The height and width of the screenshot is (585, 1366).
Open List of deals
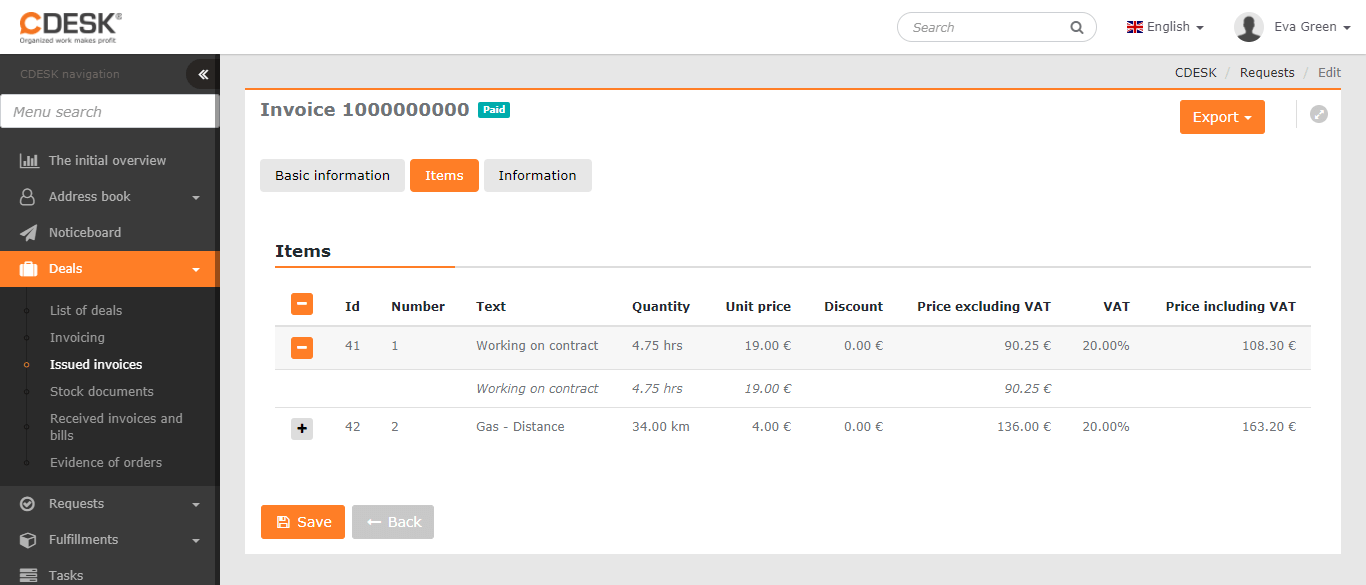pos(86,310)
